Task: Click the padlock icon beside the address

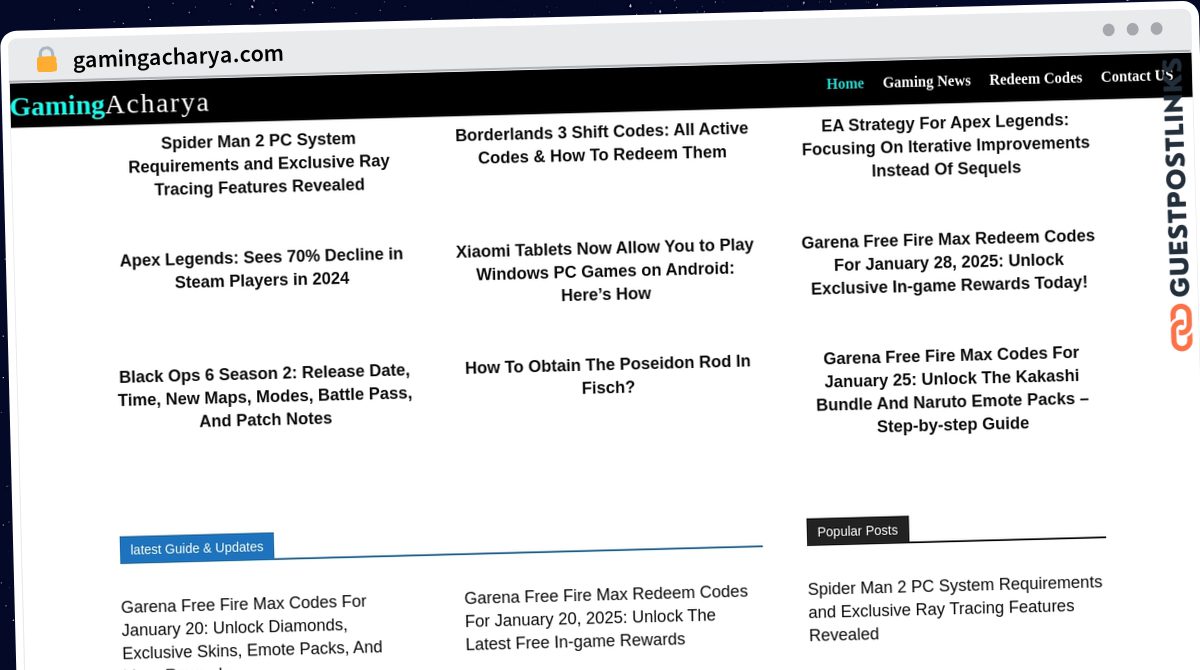Action: click(47, 60)
